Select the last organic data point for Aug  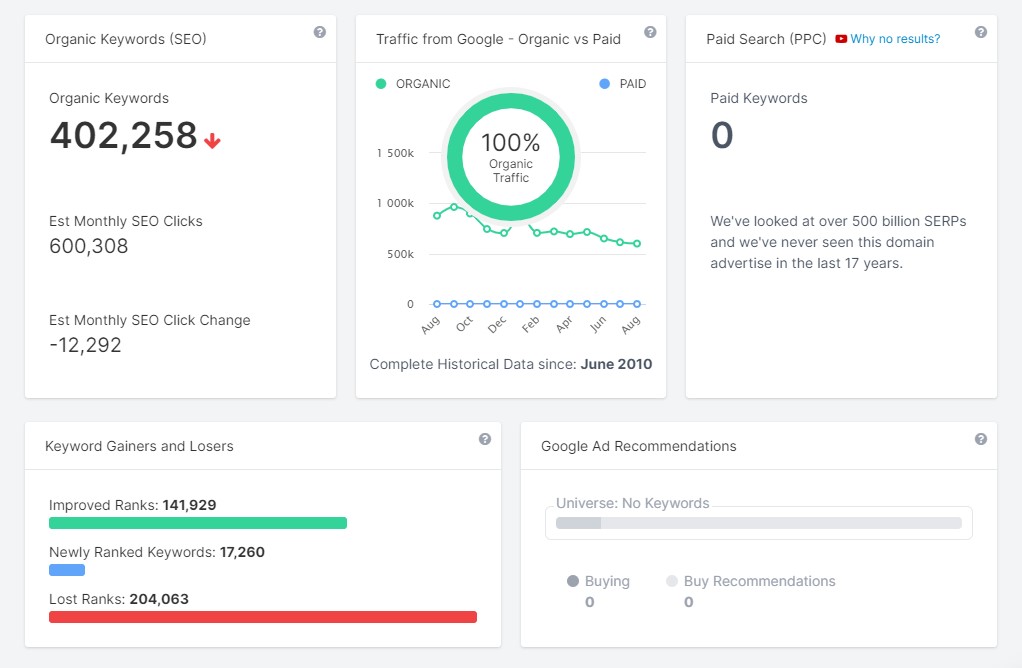coord(637,244)
